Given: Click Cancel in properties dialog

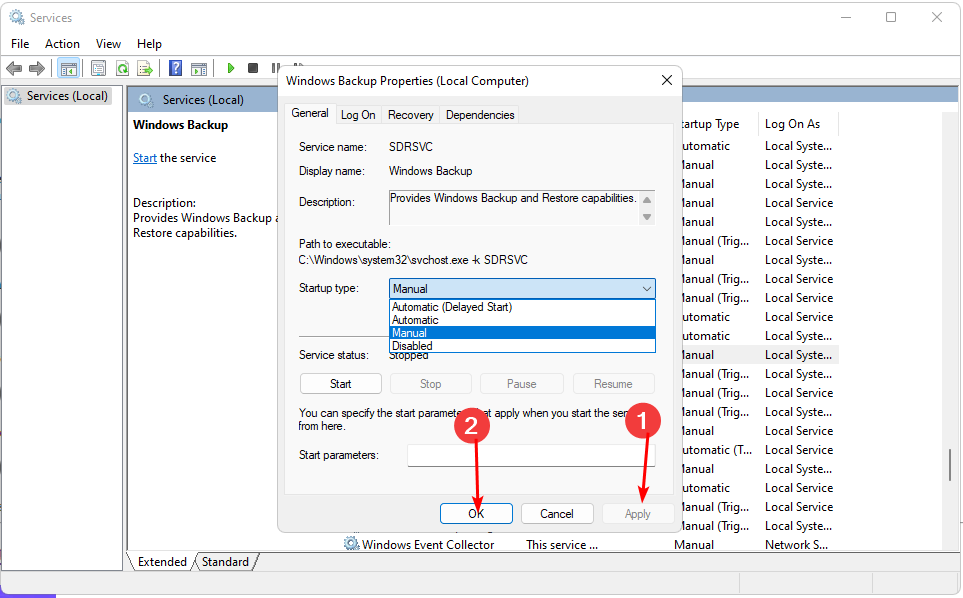Looking at the screenshot, I should click(557, 513).
